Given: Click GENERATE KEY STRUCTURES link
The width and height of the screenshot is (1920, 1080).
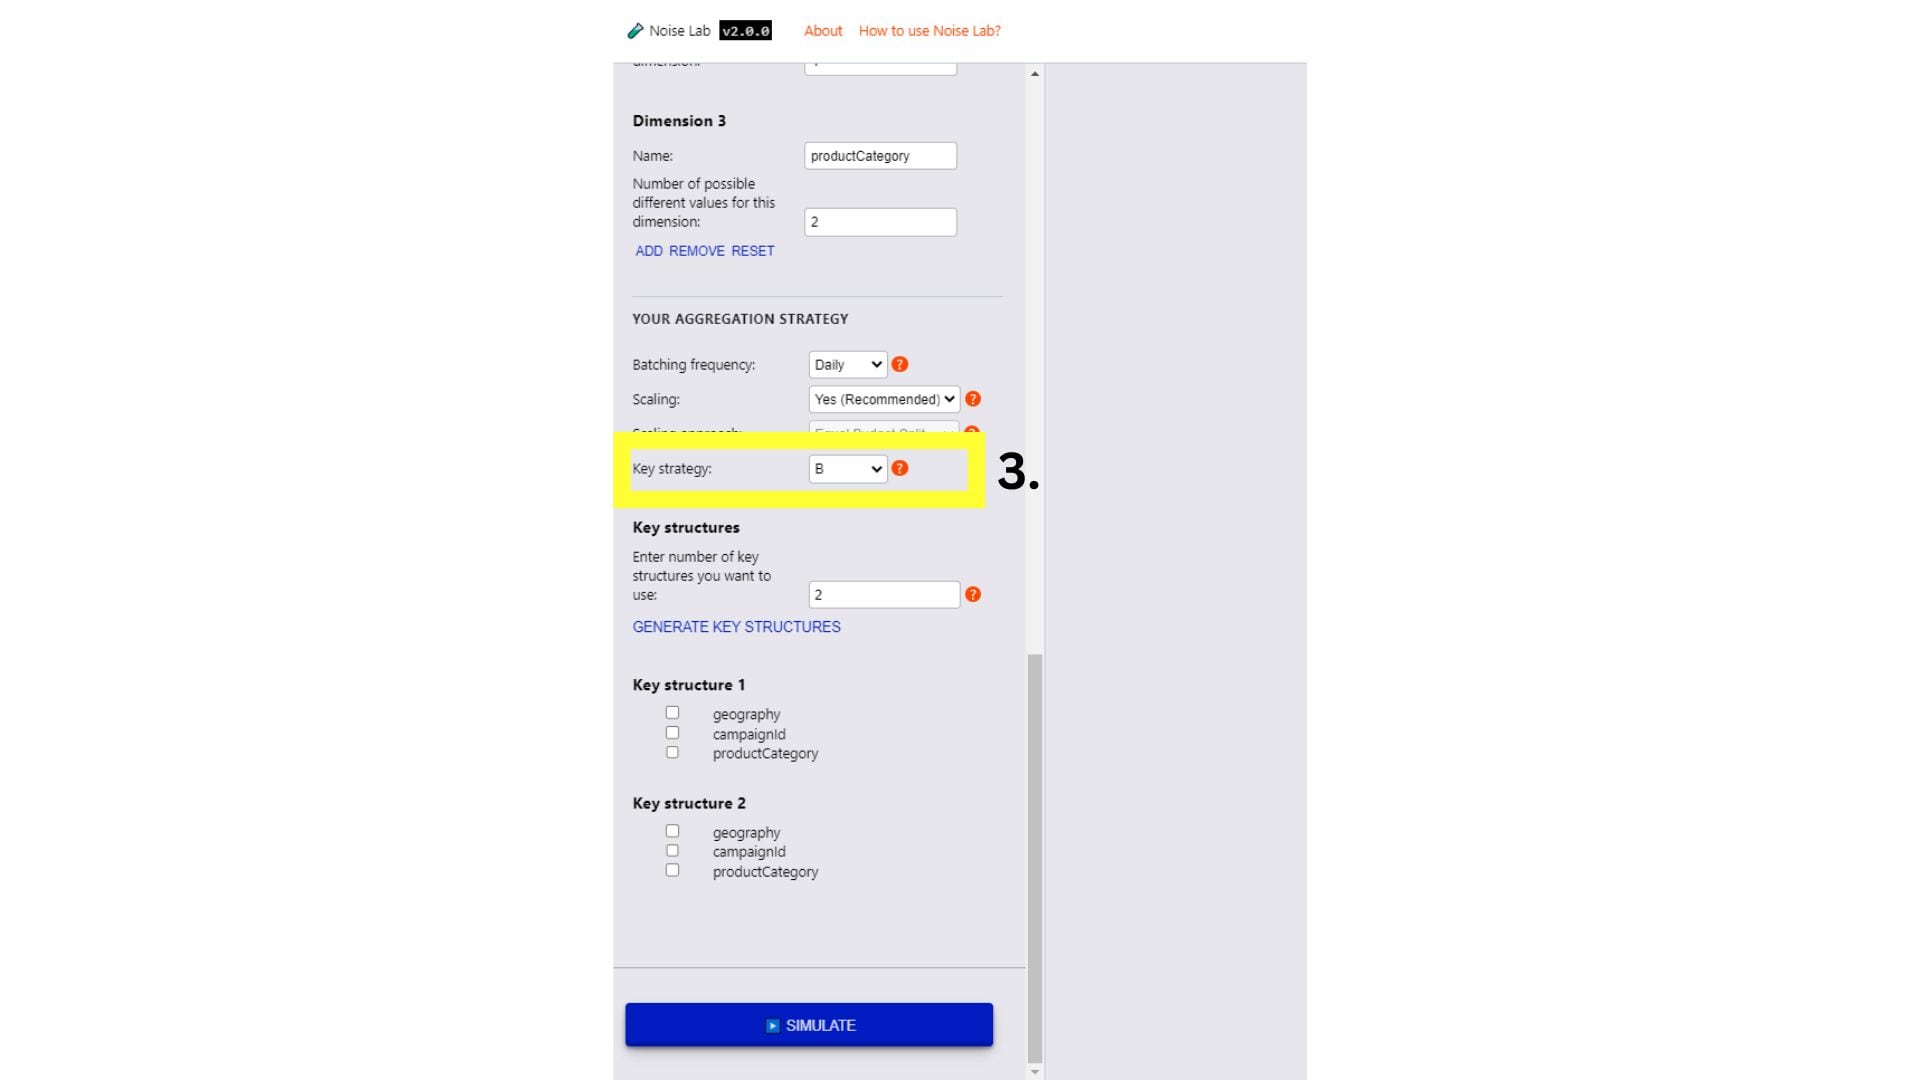Looking at the screenshot, I should click(736, 626).
